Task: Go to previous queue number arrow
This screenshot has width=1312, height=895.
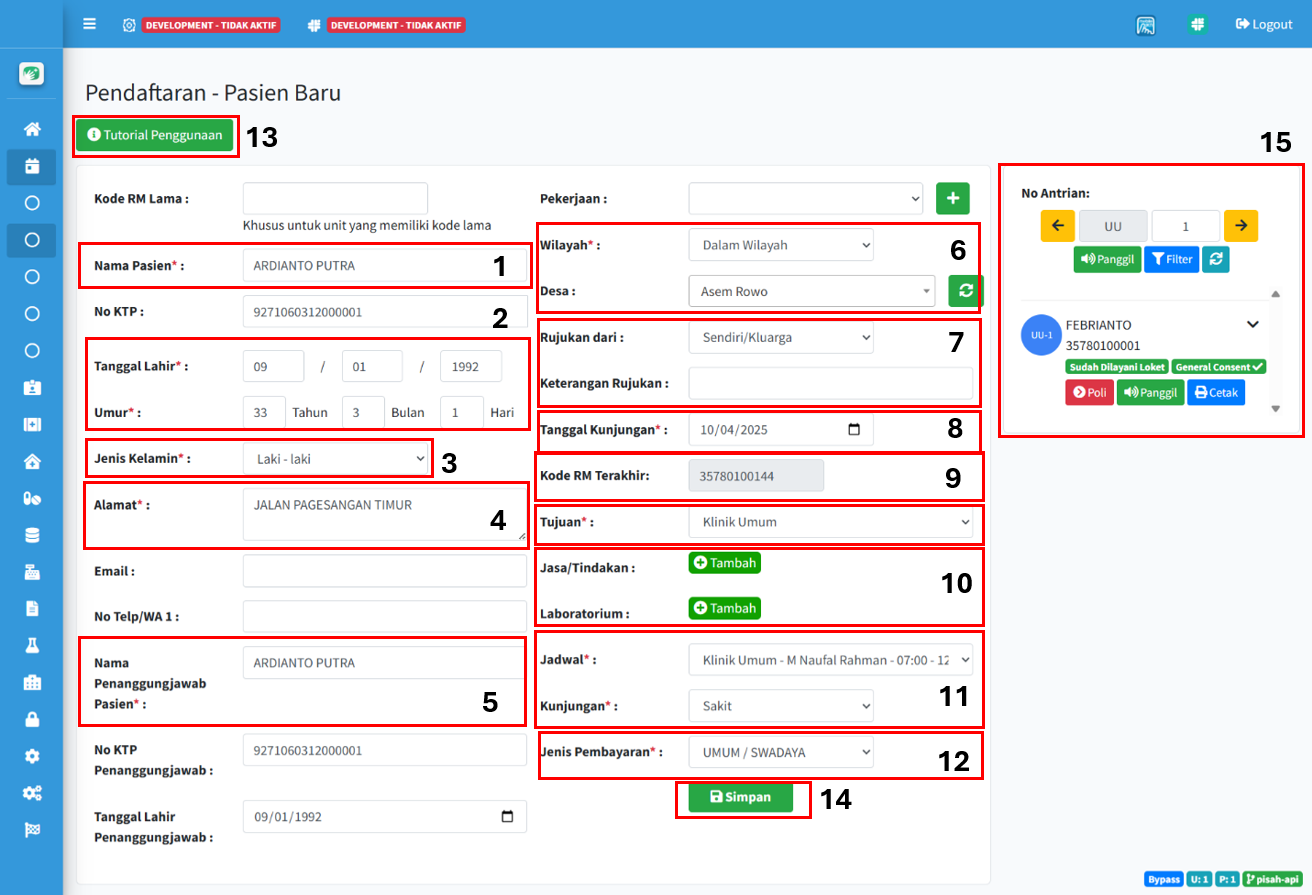Action: 1057,226
